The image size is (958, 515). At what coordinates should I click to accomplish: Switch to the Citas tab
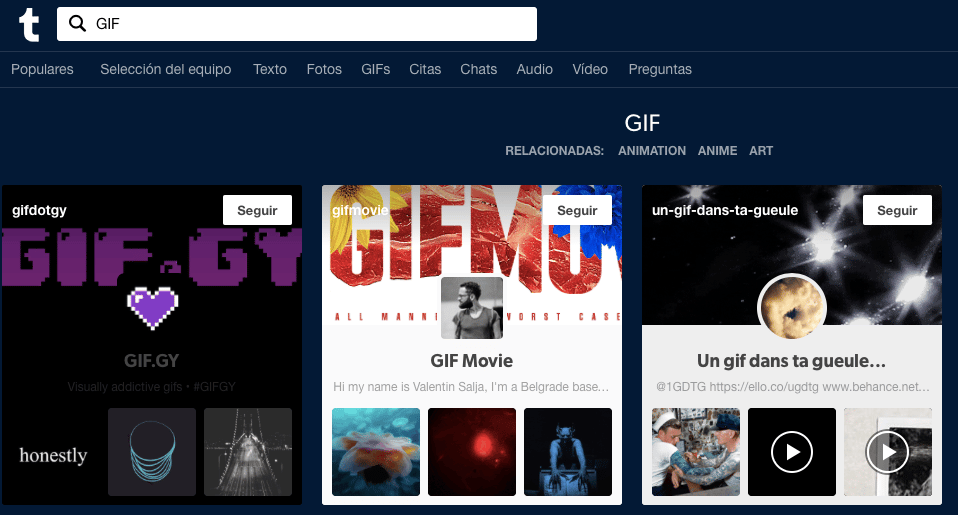coord(425,70)
